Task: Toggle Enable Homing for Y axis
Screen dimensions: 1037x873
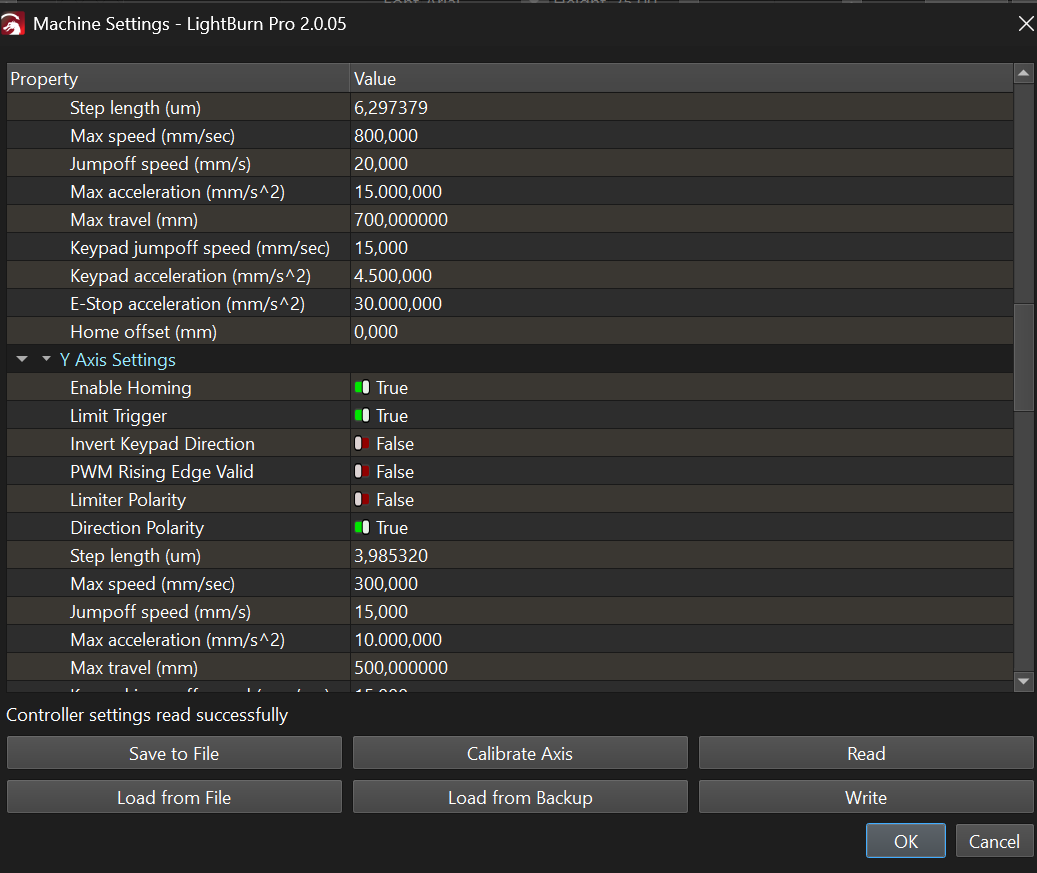Action: click(x=362, y=388)
